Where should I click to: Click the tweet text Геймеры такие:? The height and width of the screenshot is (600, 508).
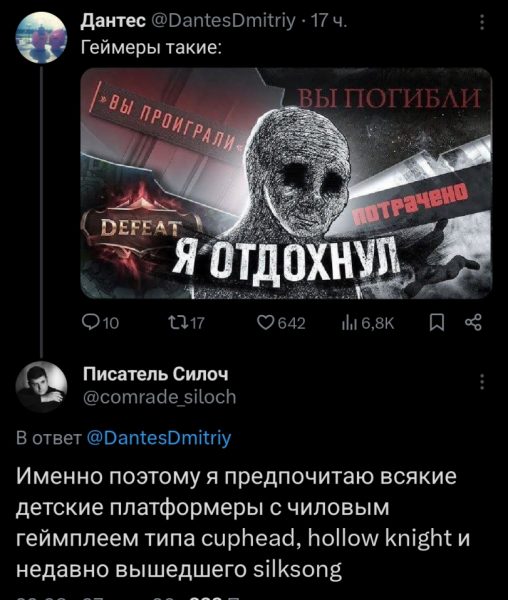(151, 48)
